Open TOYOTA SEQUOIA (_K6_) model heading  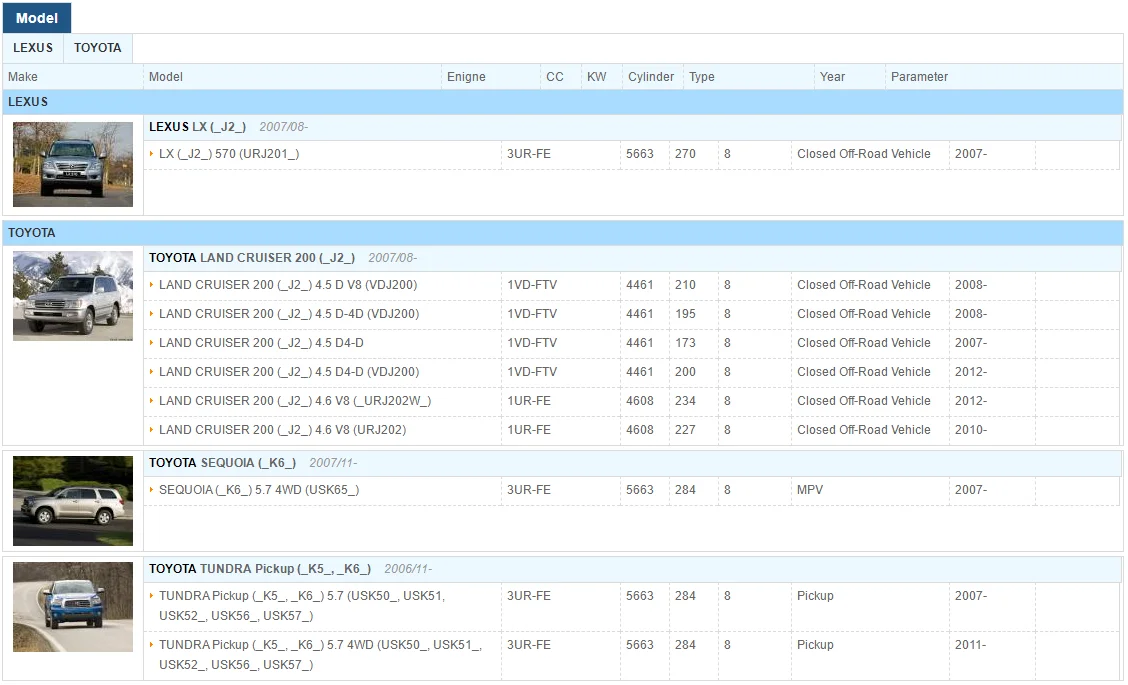coord(222,463)
